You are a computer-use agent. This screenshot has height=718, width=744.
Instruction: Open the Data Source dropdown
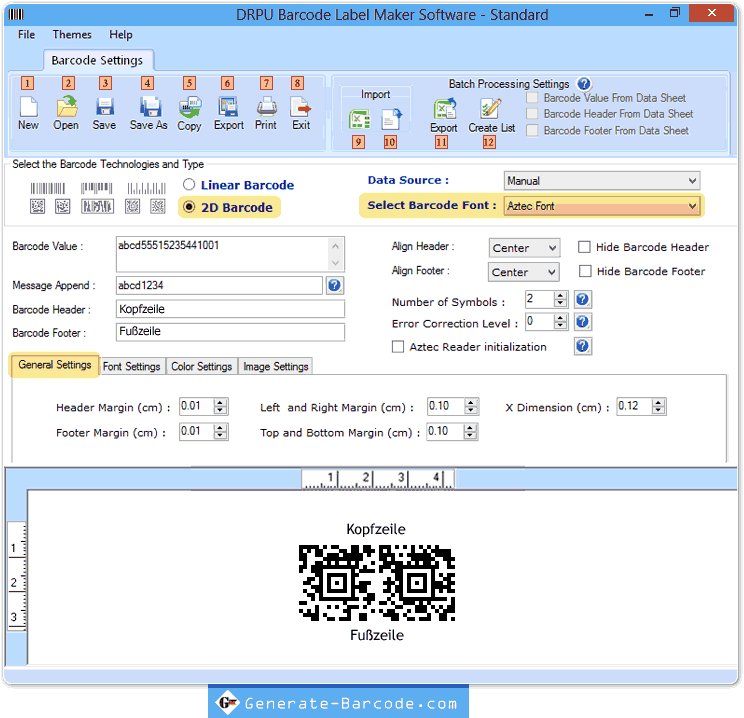coord(602,181)
